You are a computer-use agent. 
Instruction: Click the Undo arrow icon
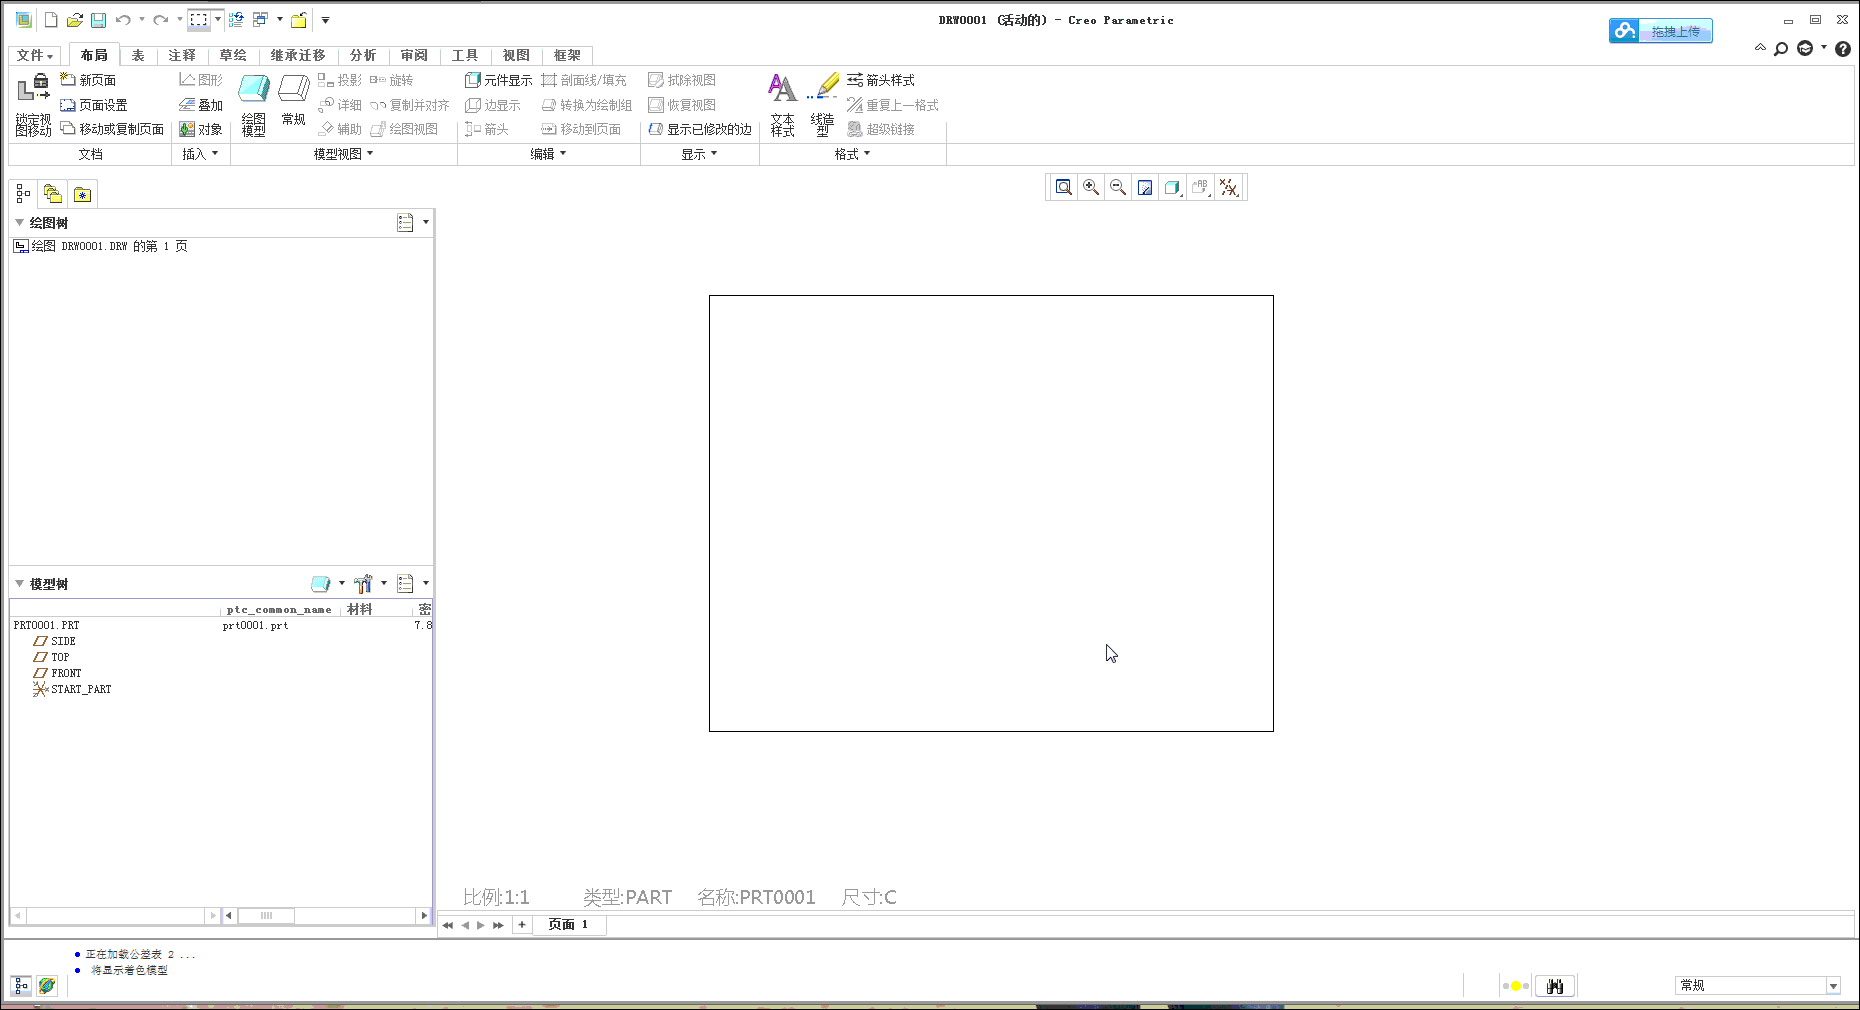coord(123,20)
